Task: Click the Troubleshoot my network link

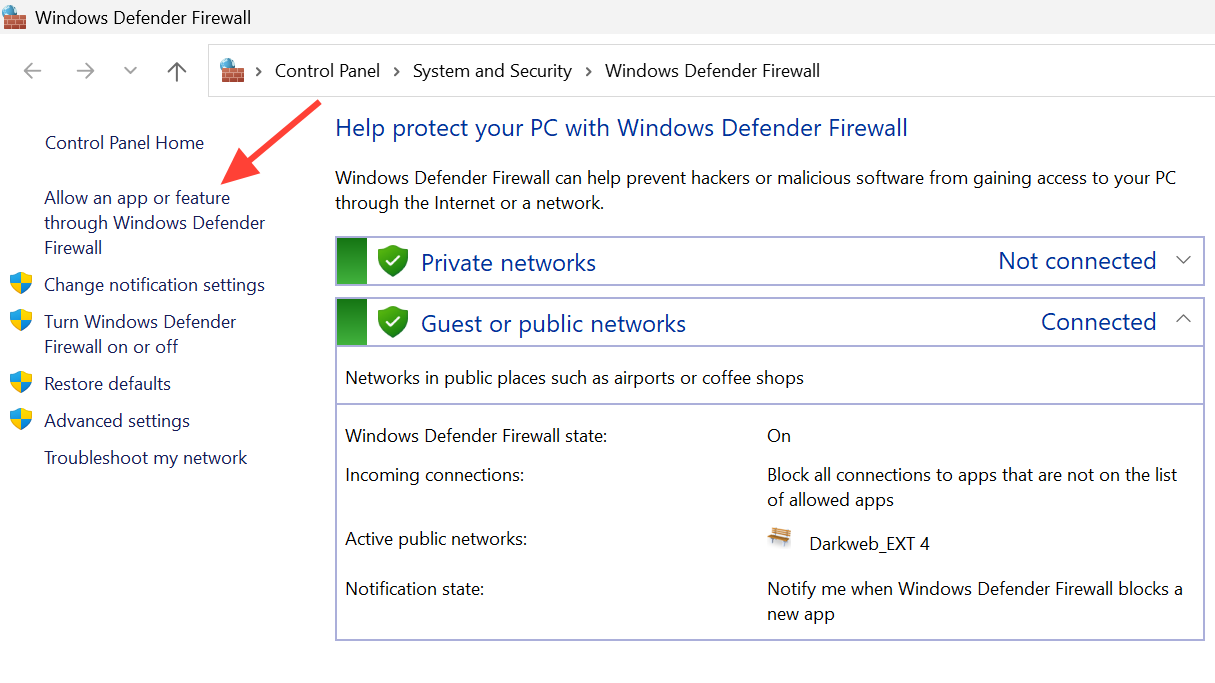Action: pos(146,458)
